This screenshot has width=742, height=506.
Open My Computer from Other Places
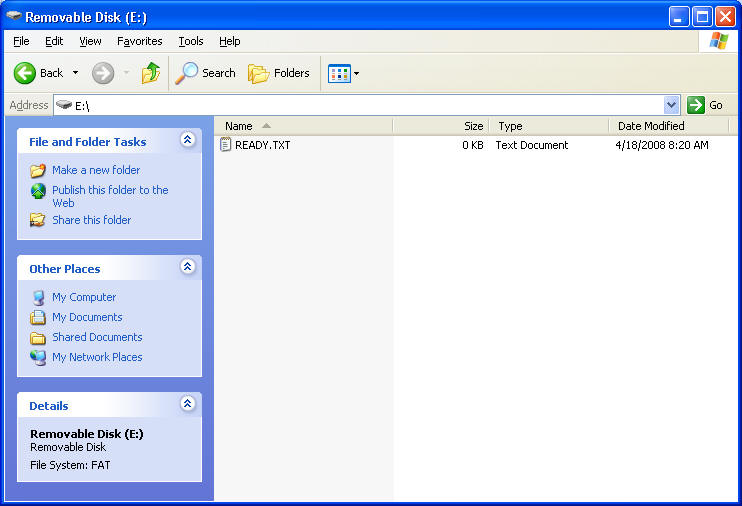[84, 297]
